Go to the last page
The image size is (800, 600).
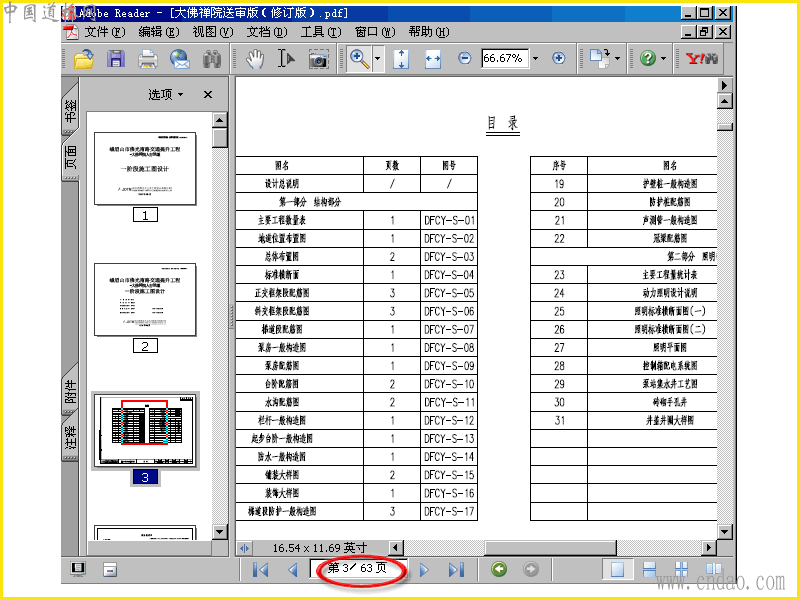pyautogui.click(x=456, y=569)
